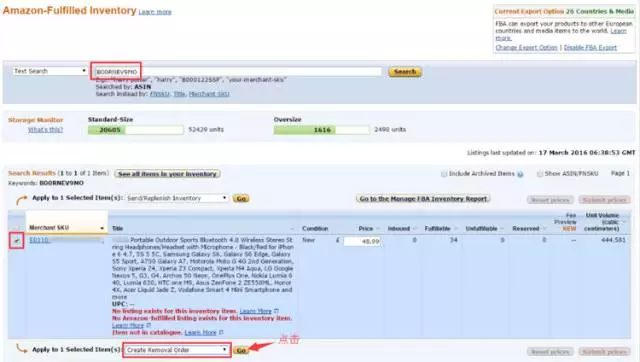This screenshot has height=362, width=640.
Task: Click the Inbound column header label
Action: 399,229
